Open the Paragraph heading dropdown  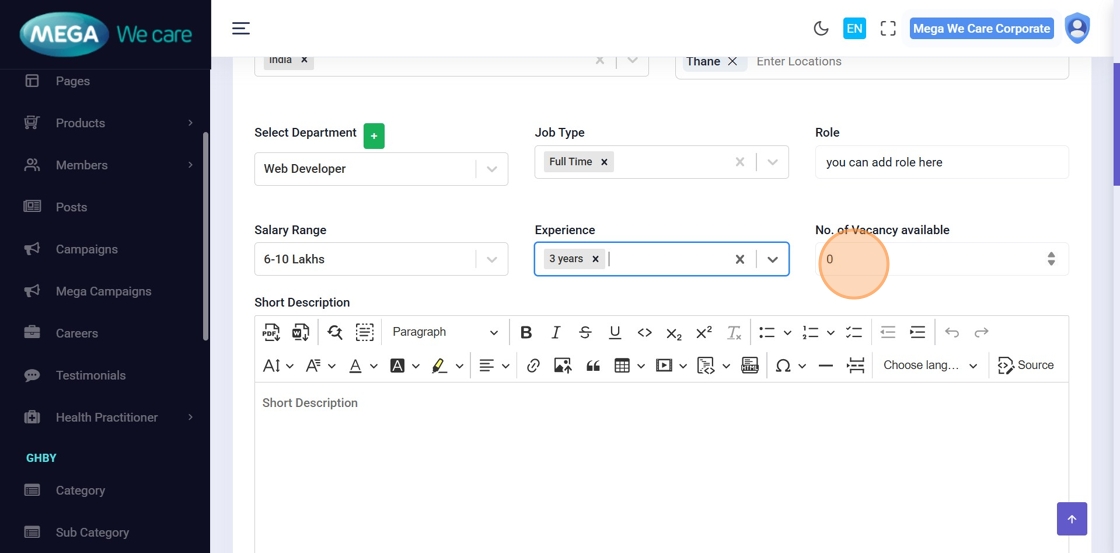pyautogui.click(x=444, y=332)
